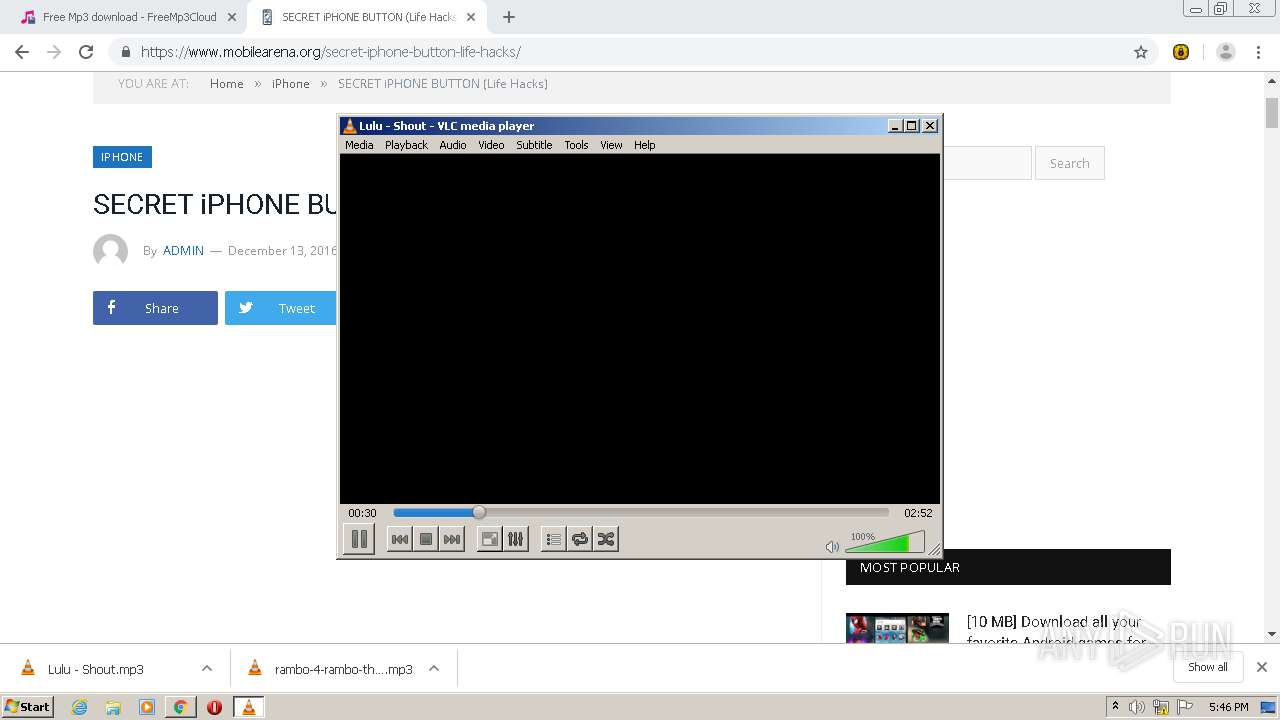Screen dimensions: 1280x720
Task: Bookmark this page with the star
Action: 1141,52
